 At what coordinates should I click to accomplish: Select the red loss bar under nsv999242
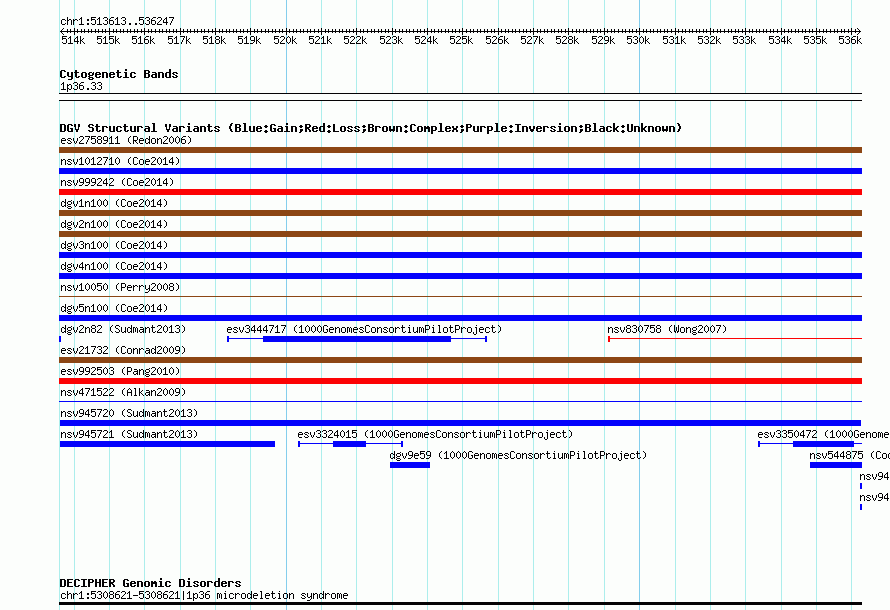tap(460, 192)
